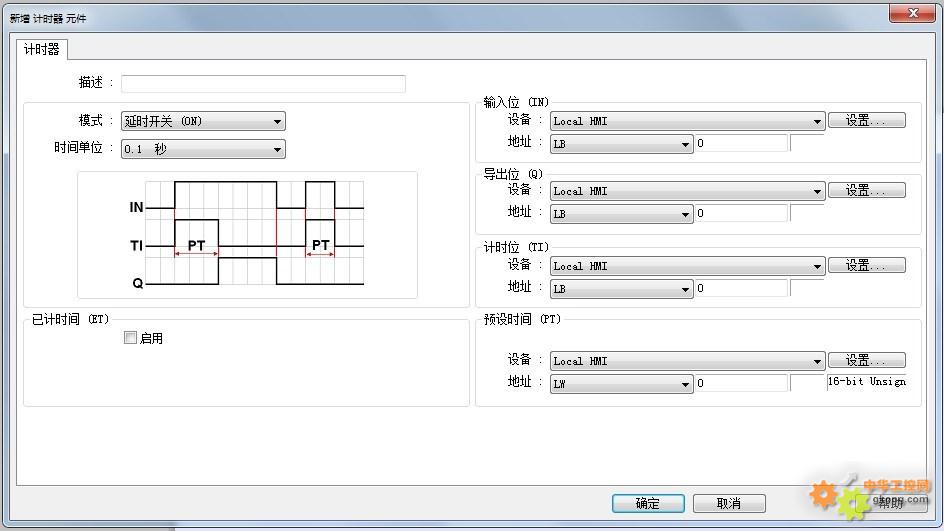The image size is (944, 531).
Task: Switch to the 计时器 tab
Action: [42, 48]
